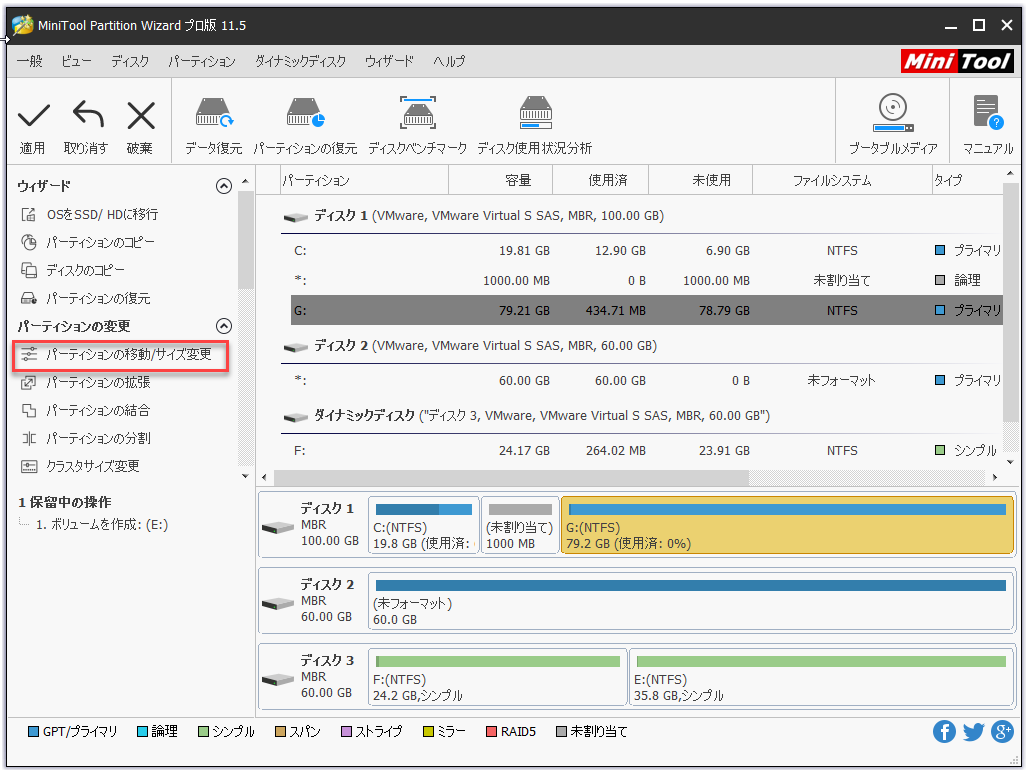Click sidebar scroll up arrow

tap(245, 181)
